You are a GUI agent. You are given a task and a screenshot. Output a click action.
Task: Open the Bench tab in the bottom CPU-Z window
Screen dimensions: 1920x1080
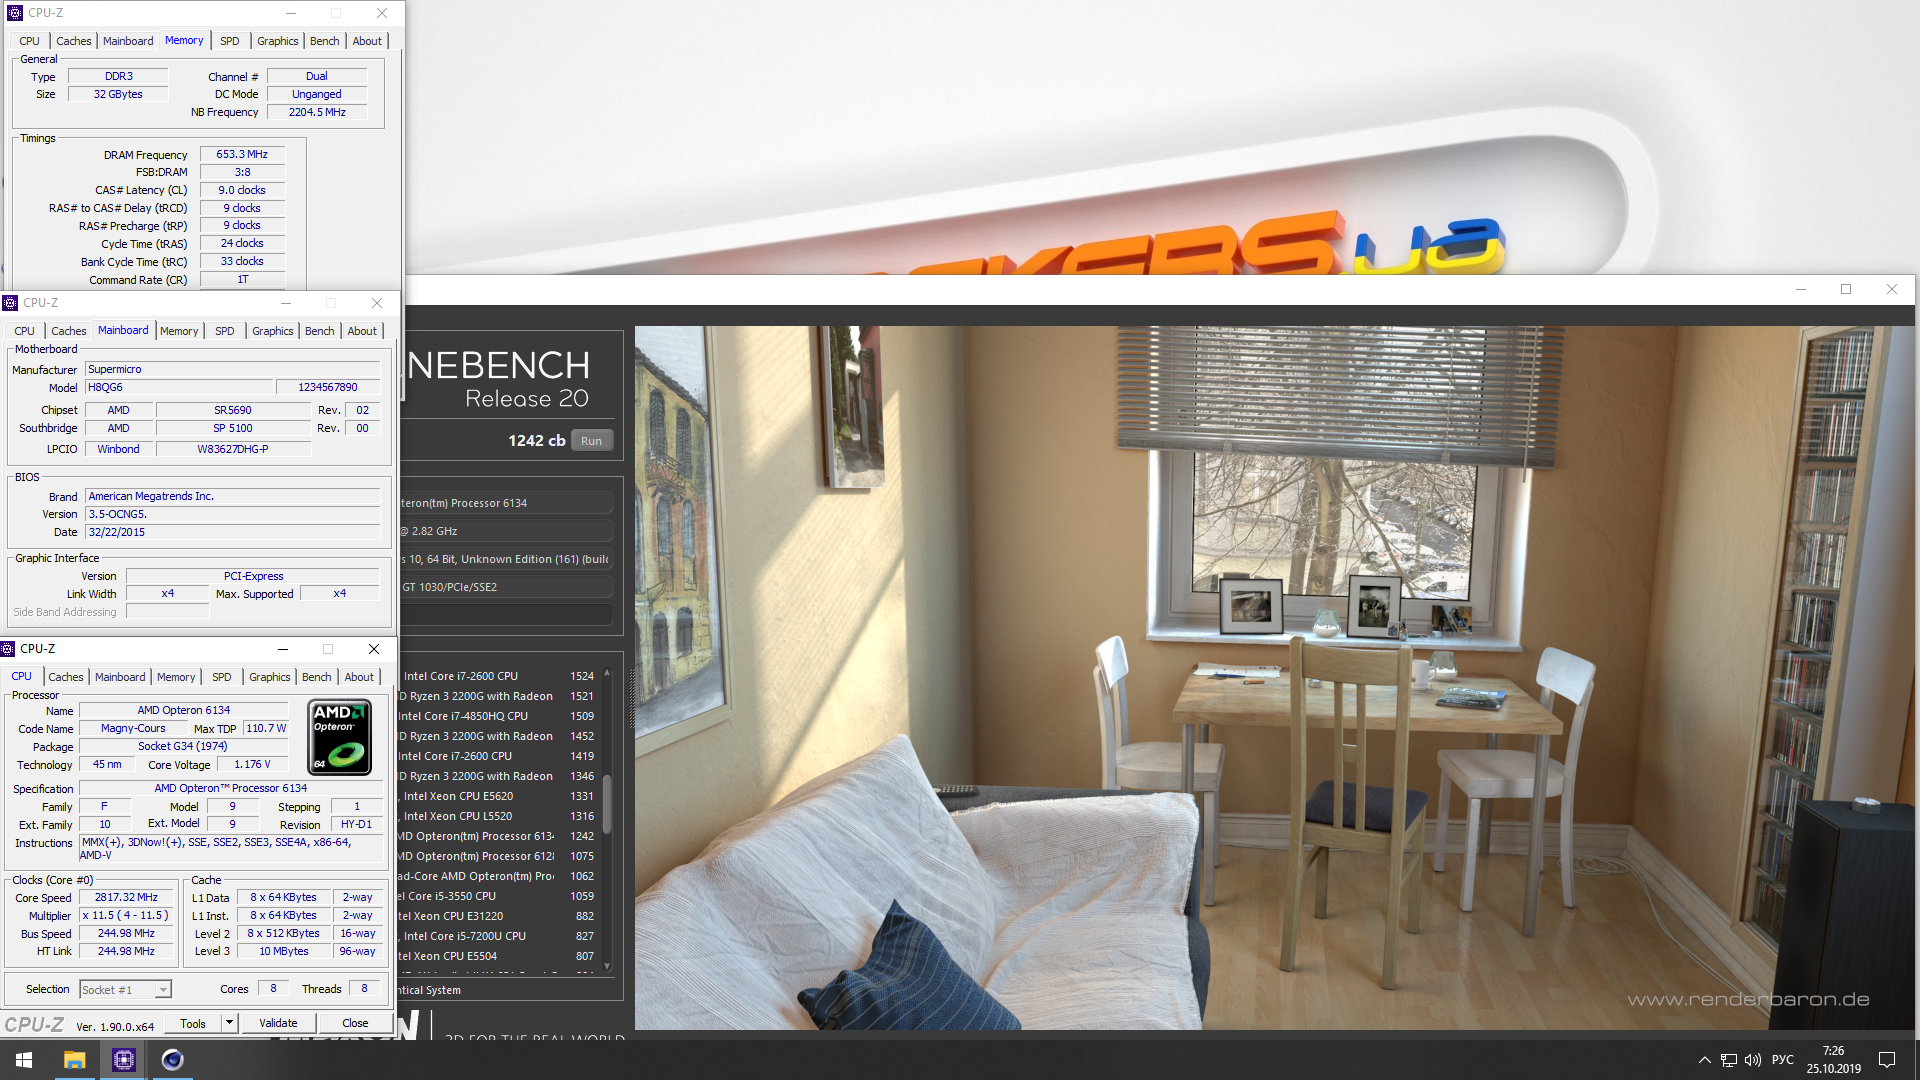pos(317,677)
